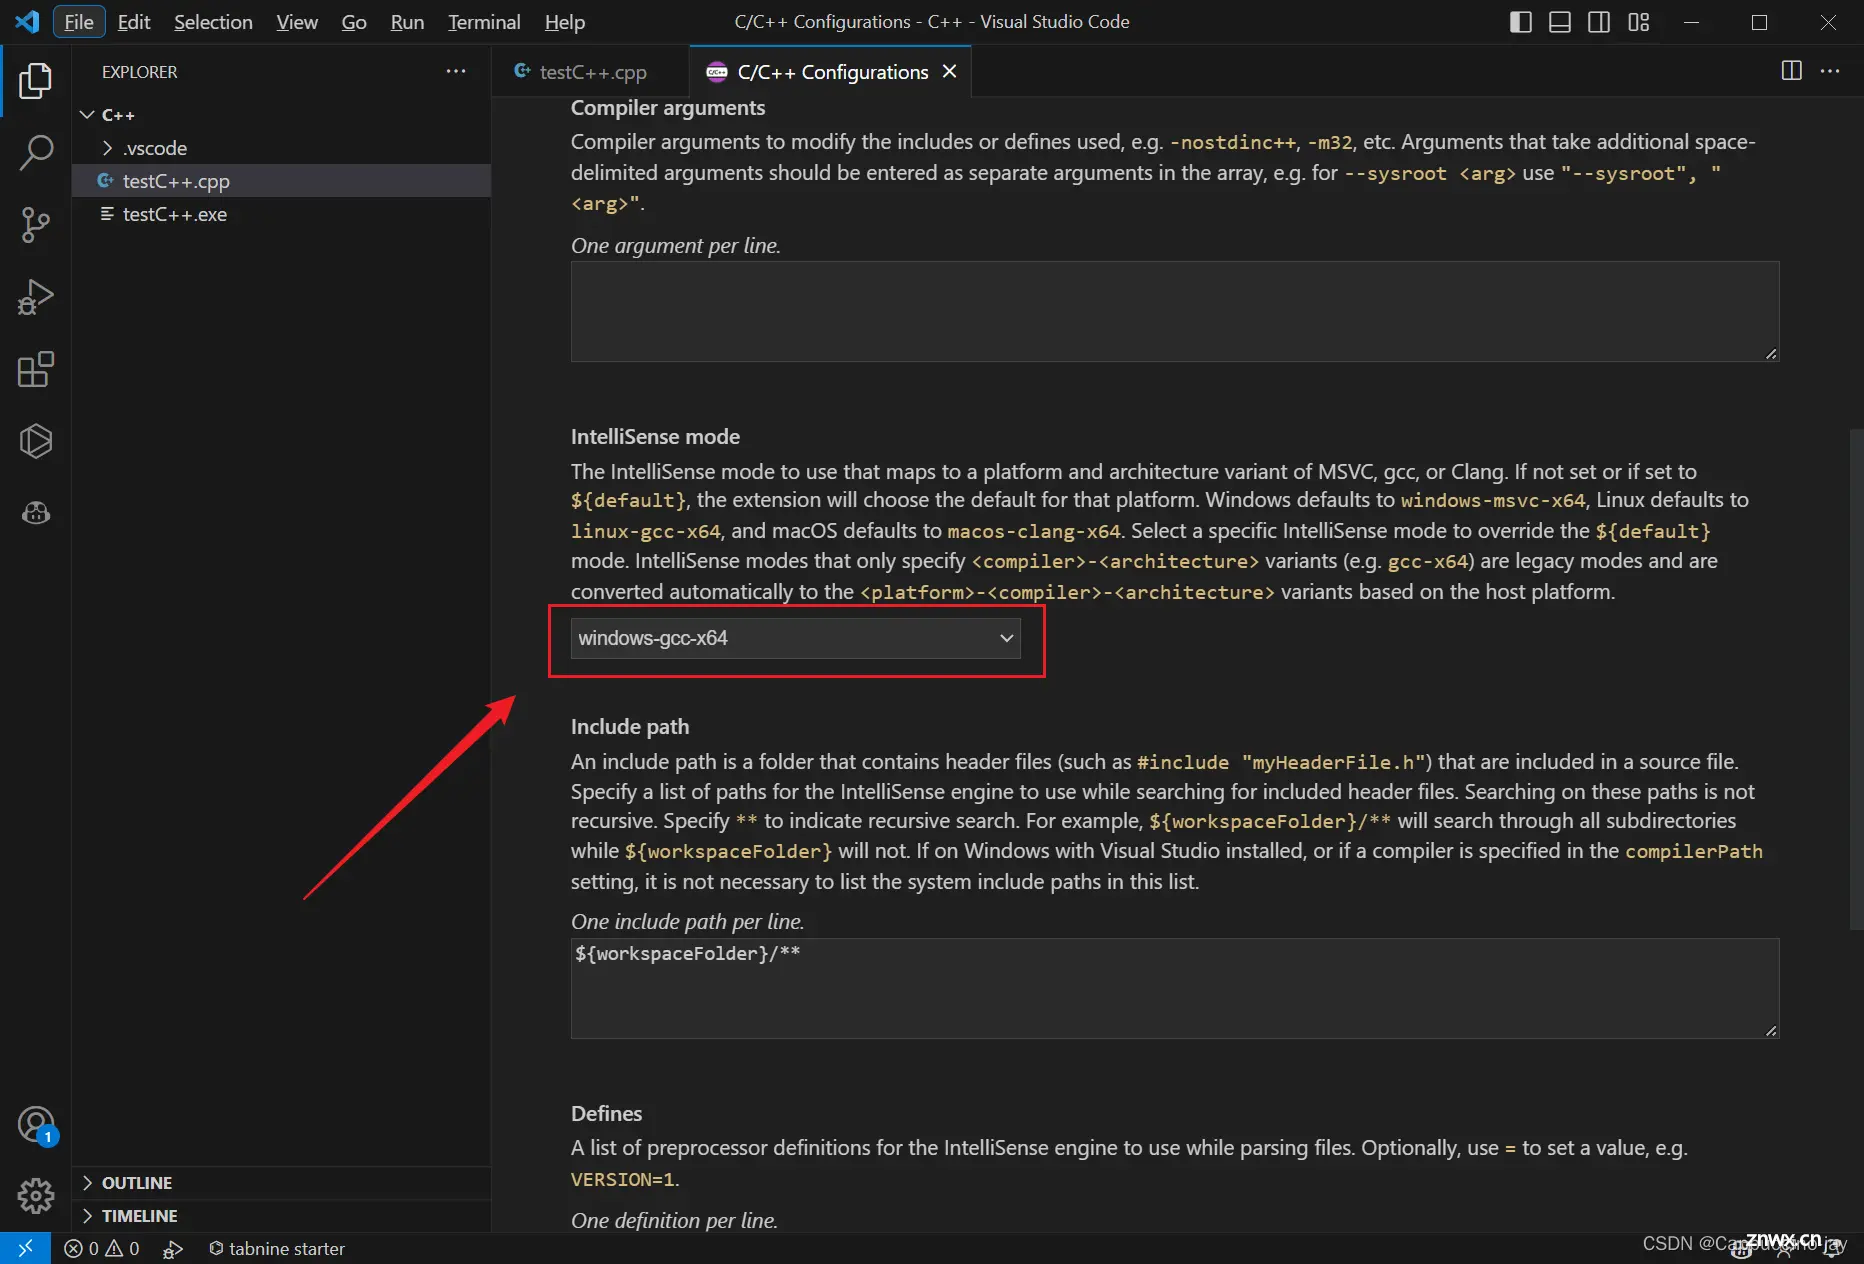Open the Extensions view icon
Screen dimensions: 1864x1264
(36, 369)
